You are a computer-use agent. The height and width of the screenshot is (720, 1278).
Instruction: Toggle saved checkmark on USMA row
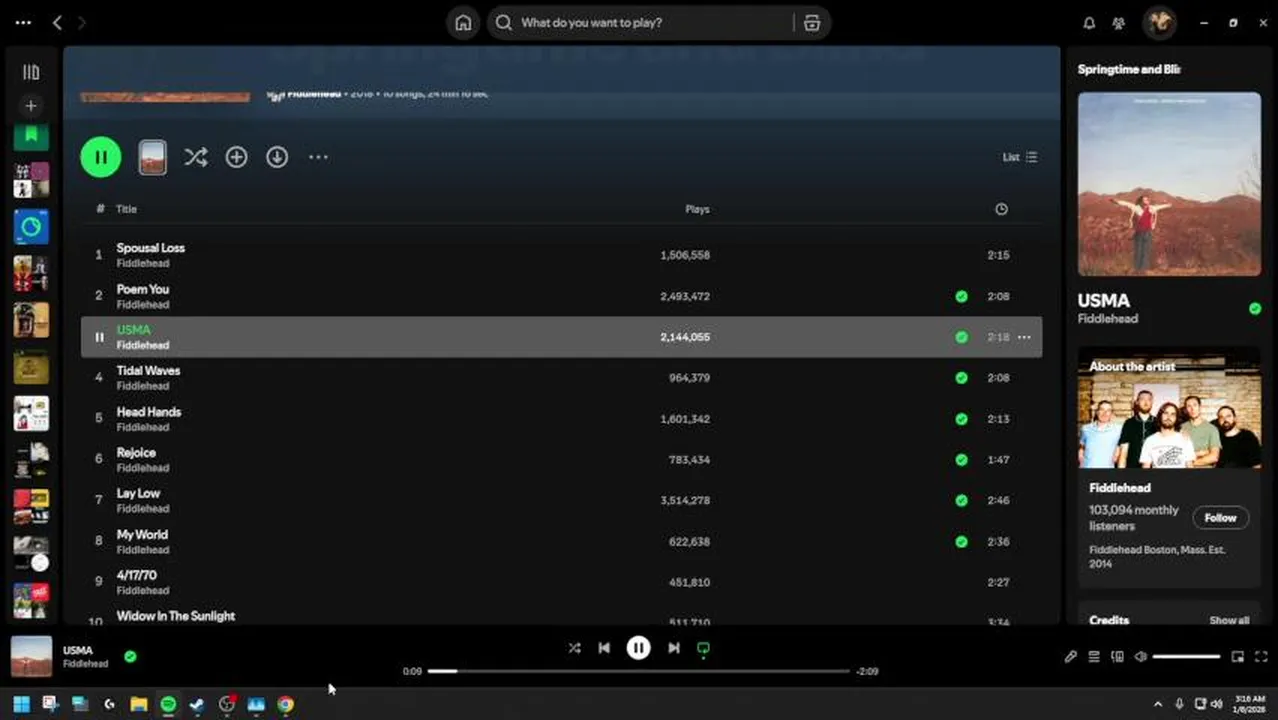(961, 337)
